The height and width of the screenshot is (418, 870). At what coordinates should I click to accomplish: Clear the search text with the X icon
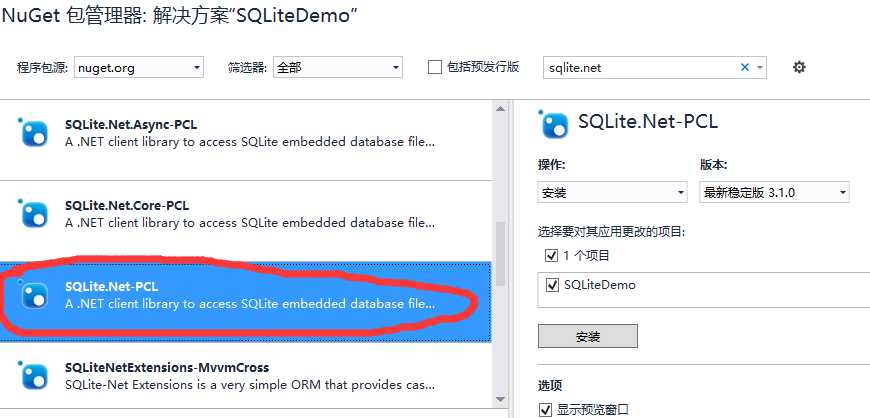[x=744, y=67]
